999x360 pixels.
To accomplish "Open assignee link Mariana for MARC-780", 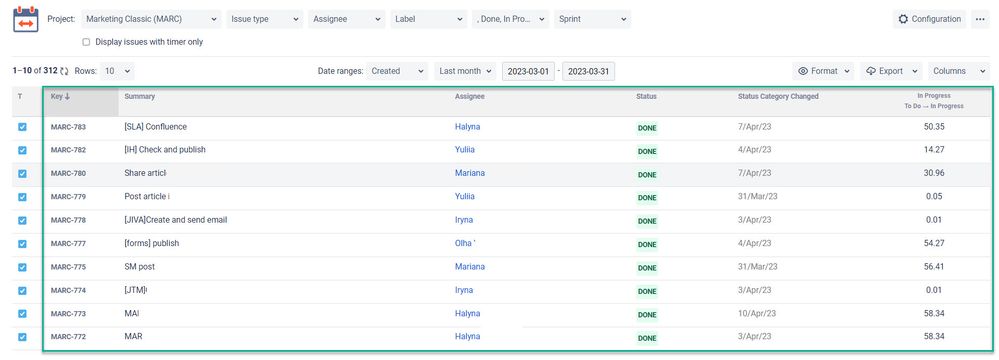I will (470, 173).
